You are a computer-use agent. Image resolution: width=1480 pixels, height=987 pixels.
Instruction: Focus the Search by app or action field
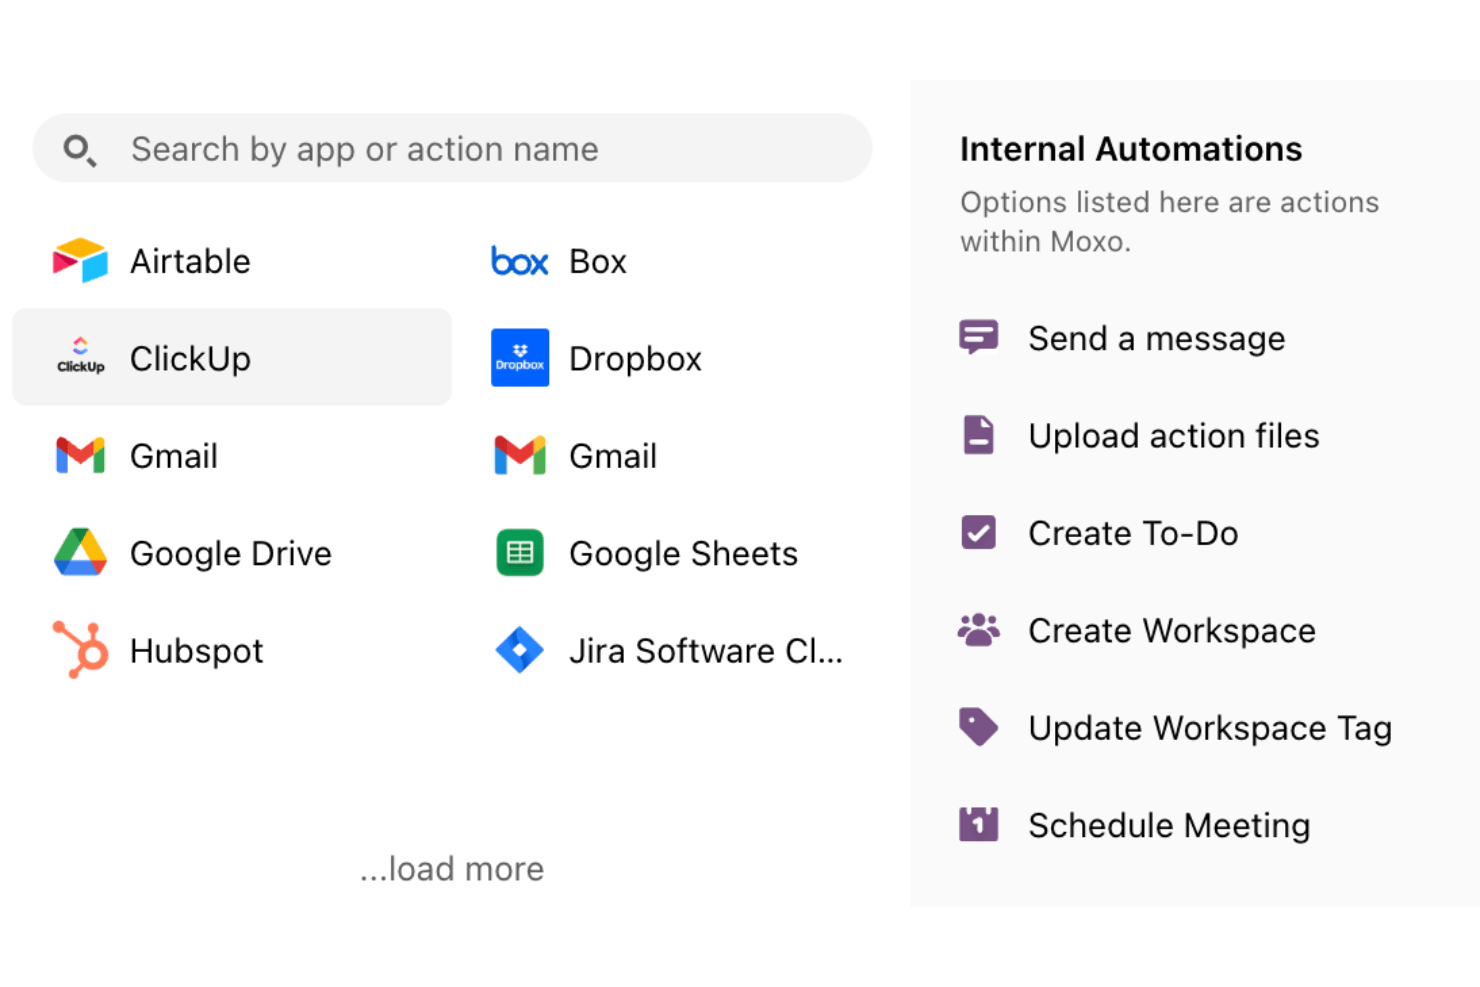click(x=452, y=148)
